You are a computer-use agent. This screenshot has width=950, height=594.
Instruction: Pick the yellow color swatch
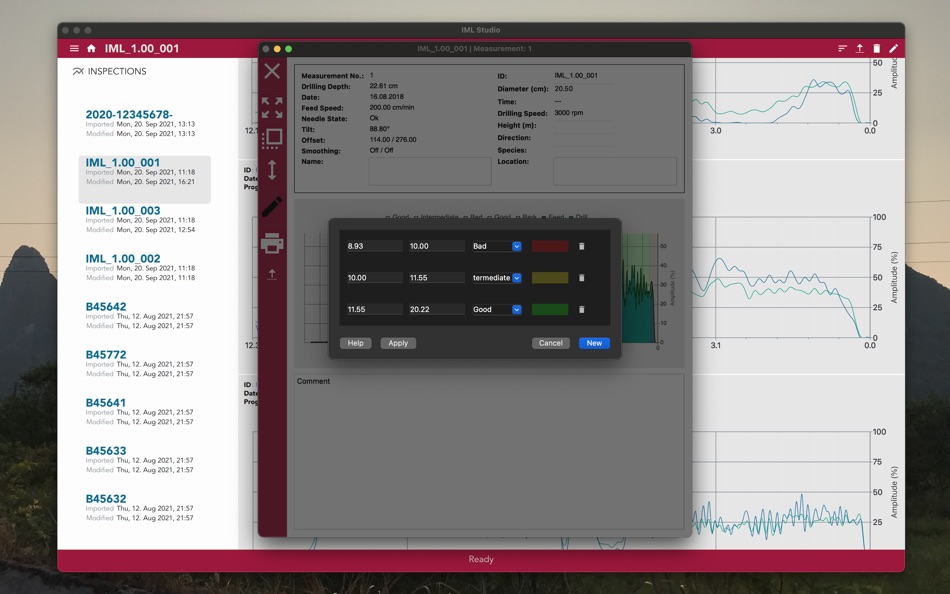coord(550,278)
